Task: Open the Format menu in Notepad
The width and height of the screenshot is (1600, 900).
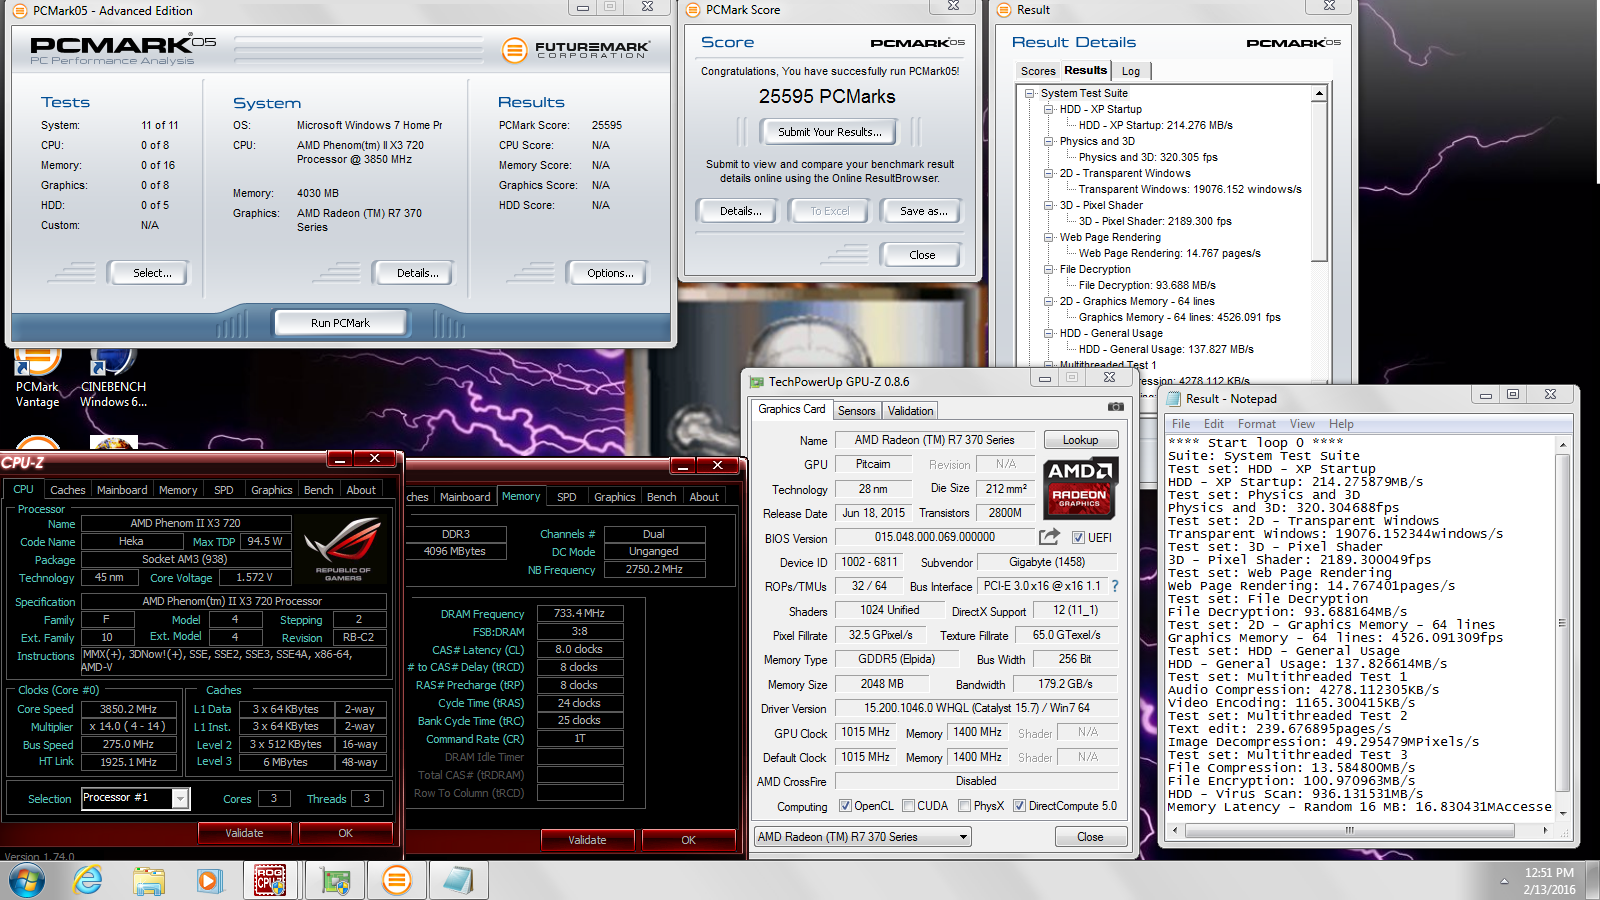Action: point(1257,424)
